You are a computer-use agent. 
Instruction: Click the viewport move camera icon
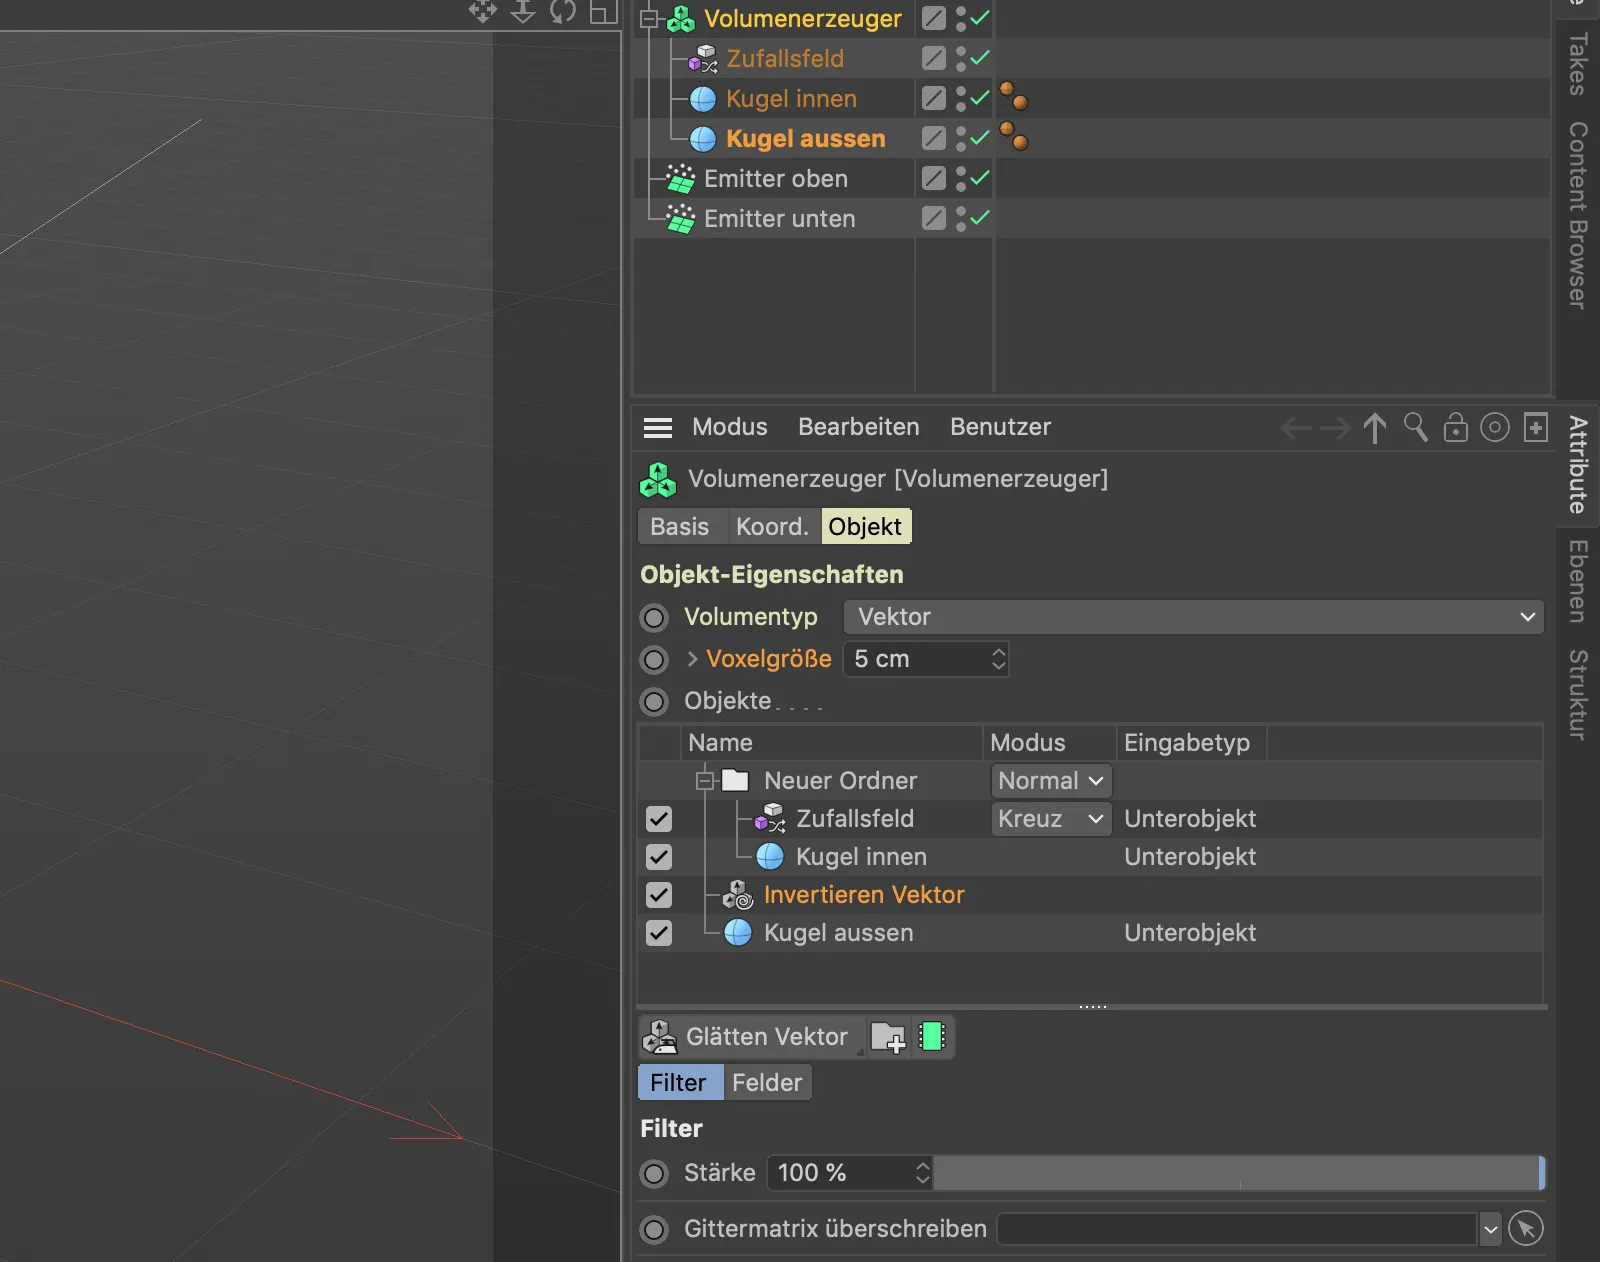point(483,12)
